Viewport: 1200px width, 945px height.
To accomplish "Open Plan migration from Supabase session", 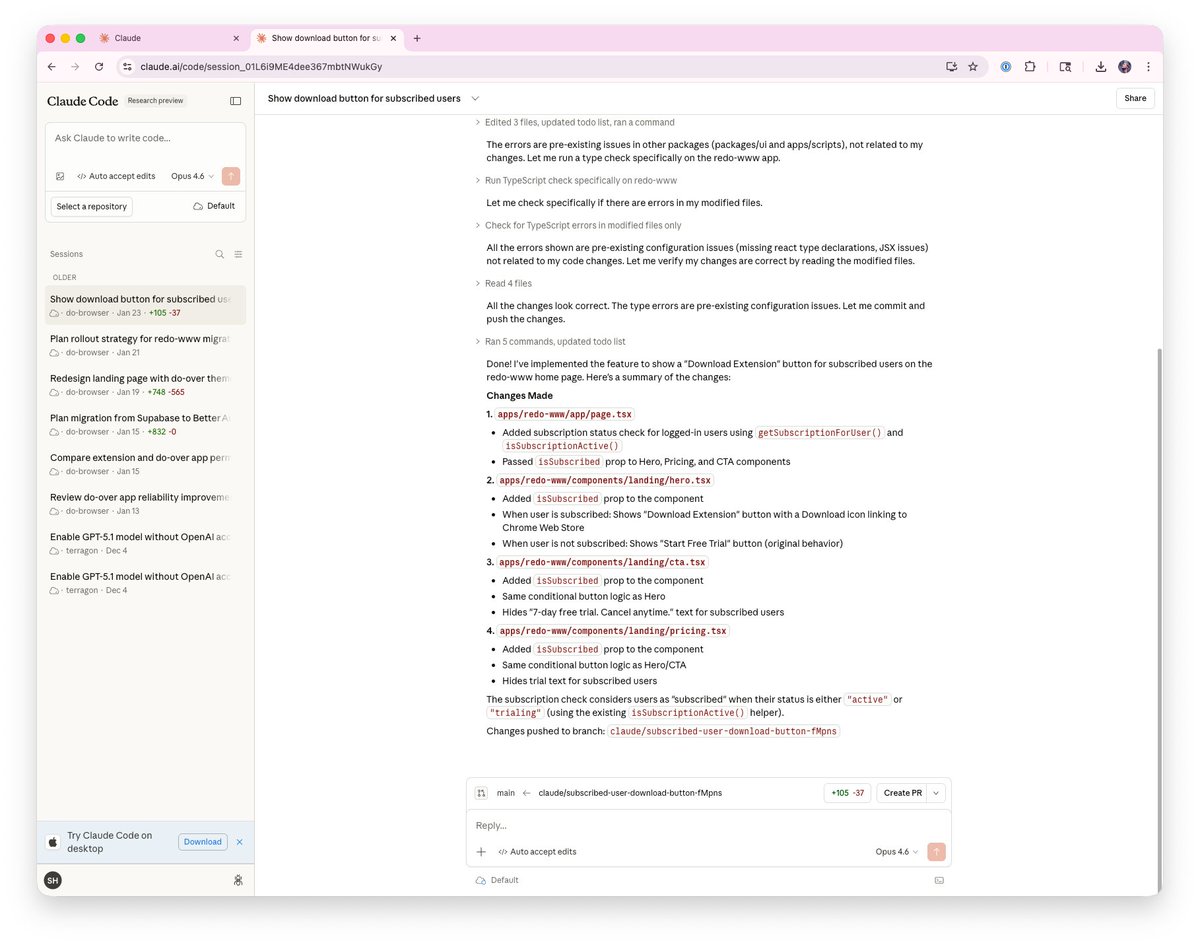I will [x=145, y=424].
